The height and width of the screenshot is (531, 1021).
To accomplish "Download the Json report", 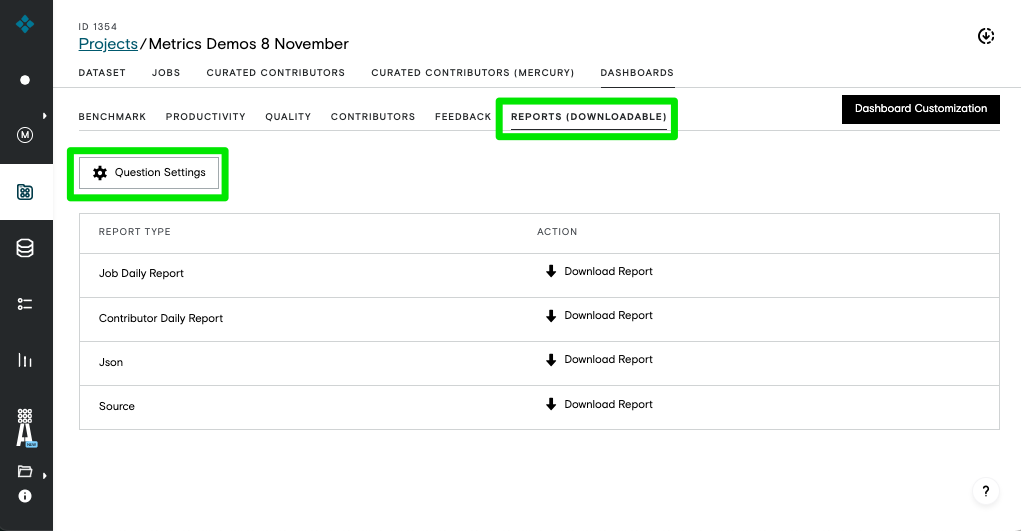I will [x=599, y=360].
